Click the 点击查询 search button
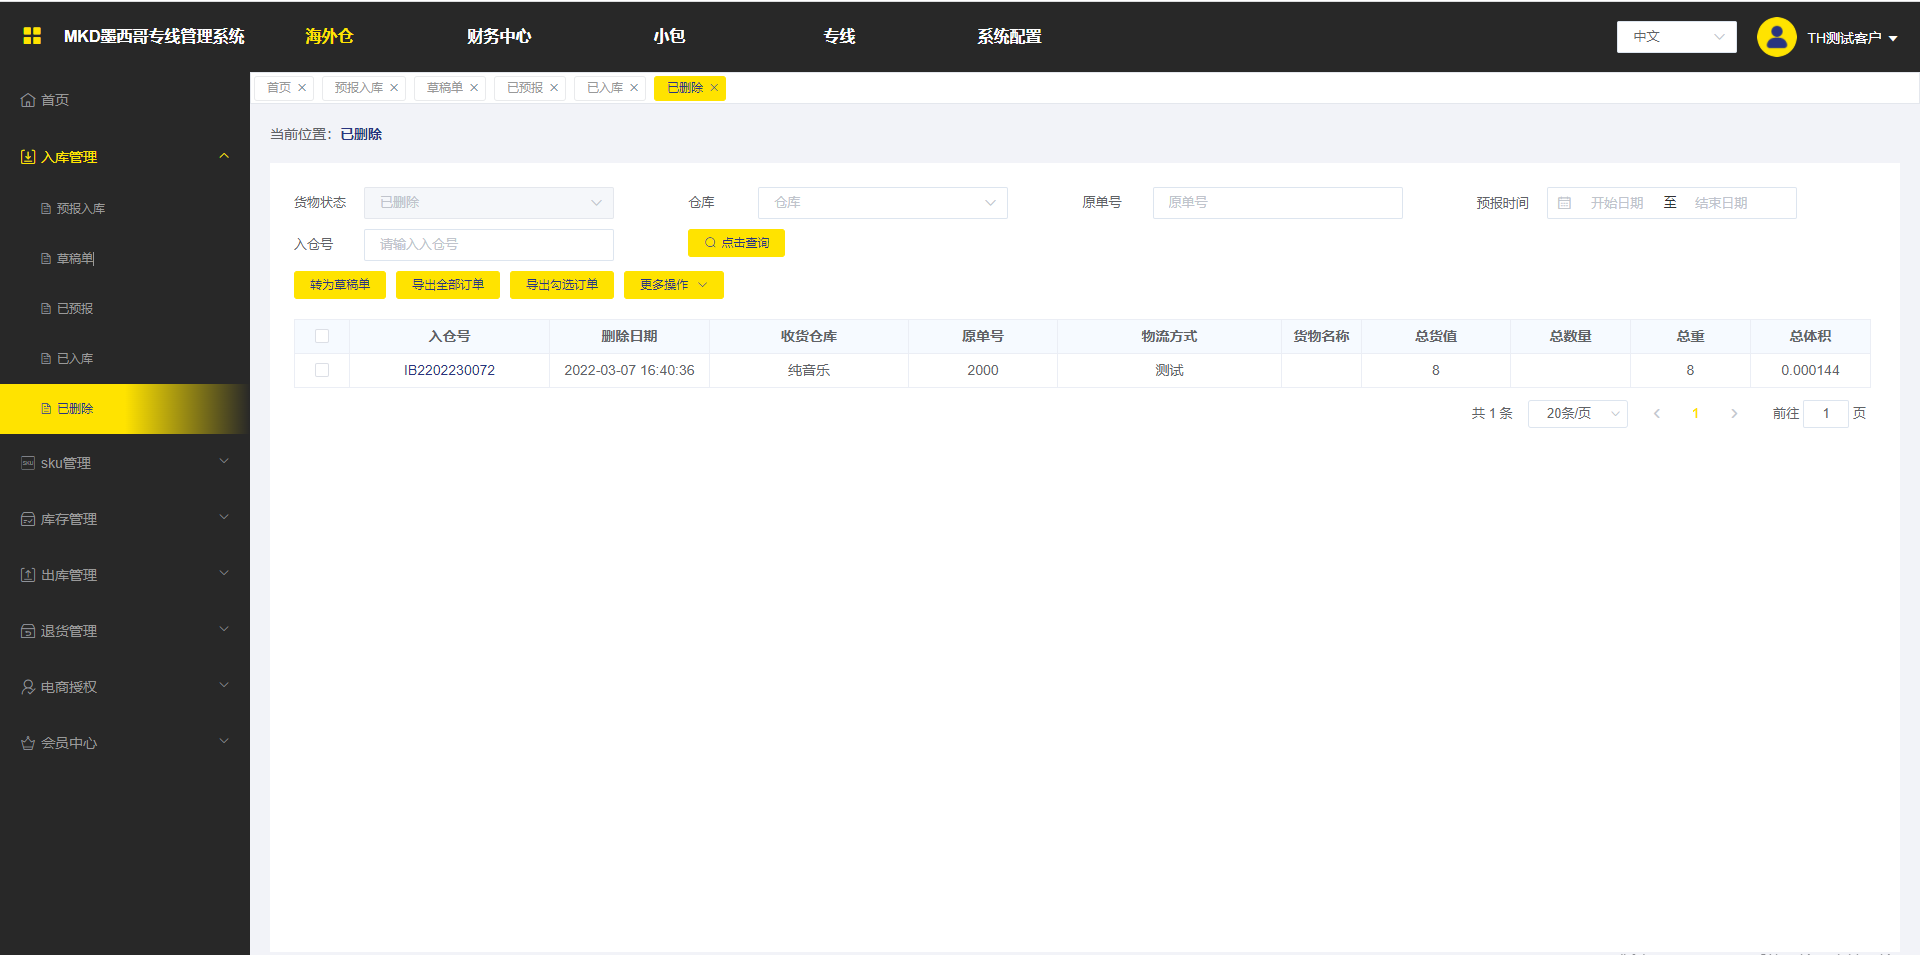This screenshot has height=955, width=1920. (x=736, y=243)
